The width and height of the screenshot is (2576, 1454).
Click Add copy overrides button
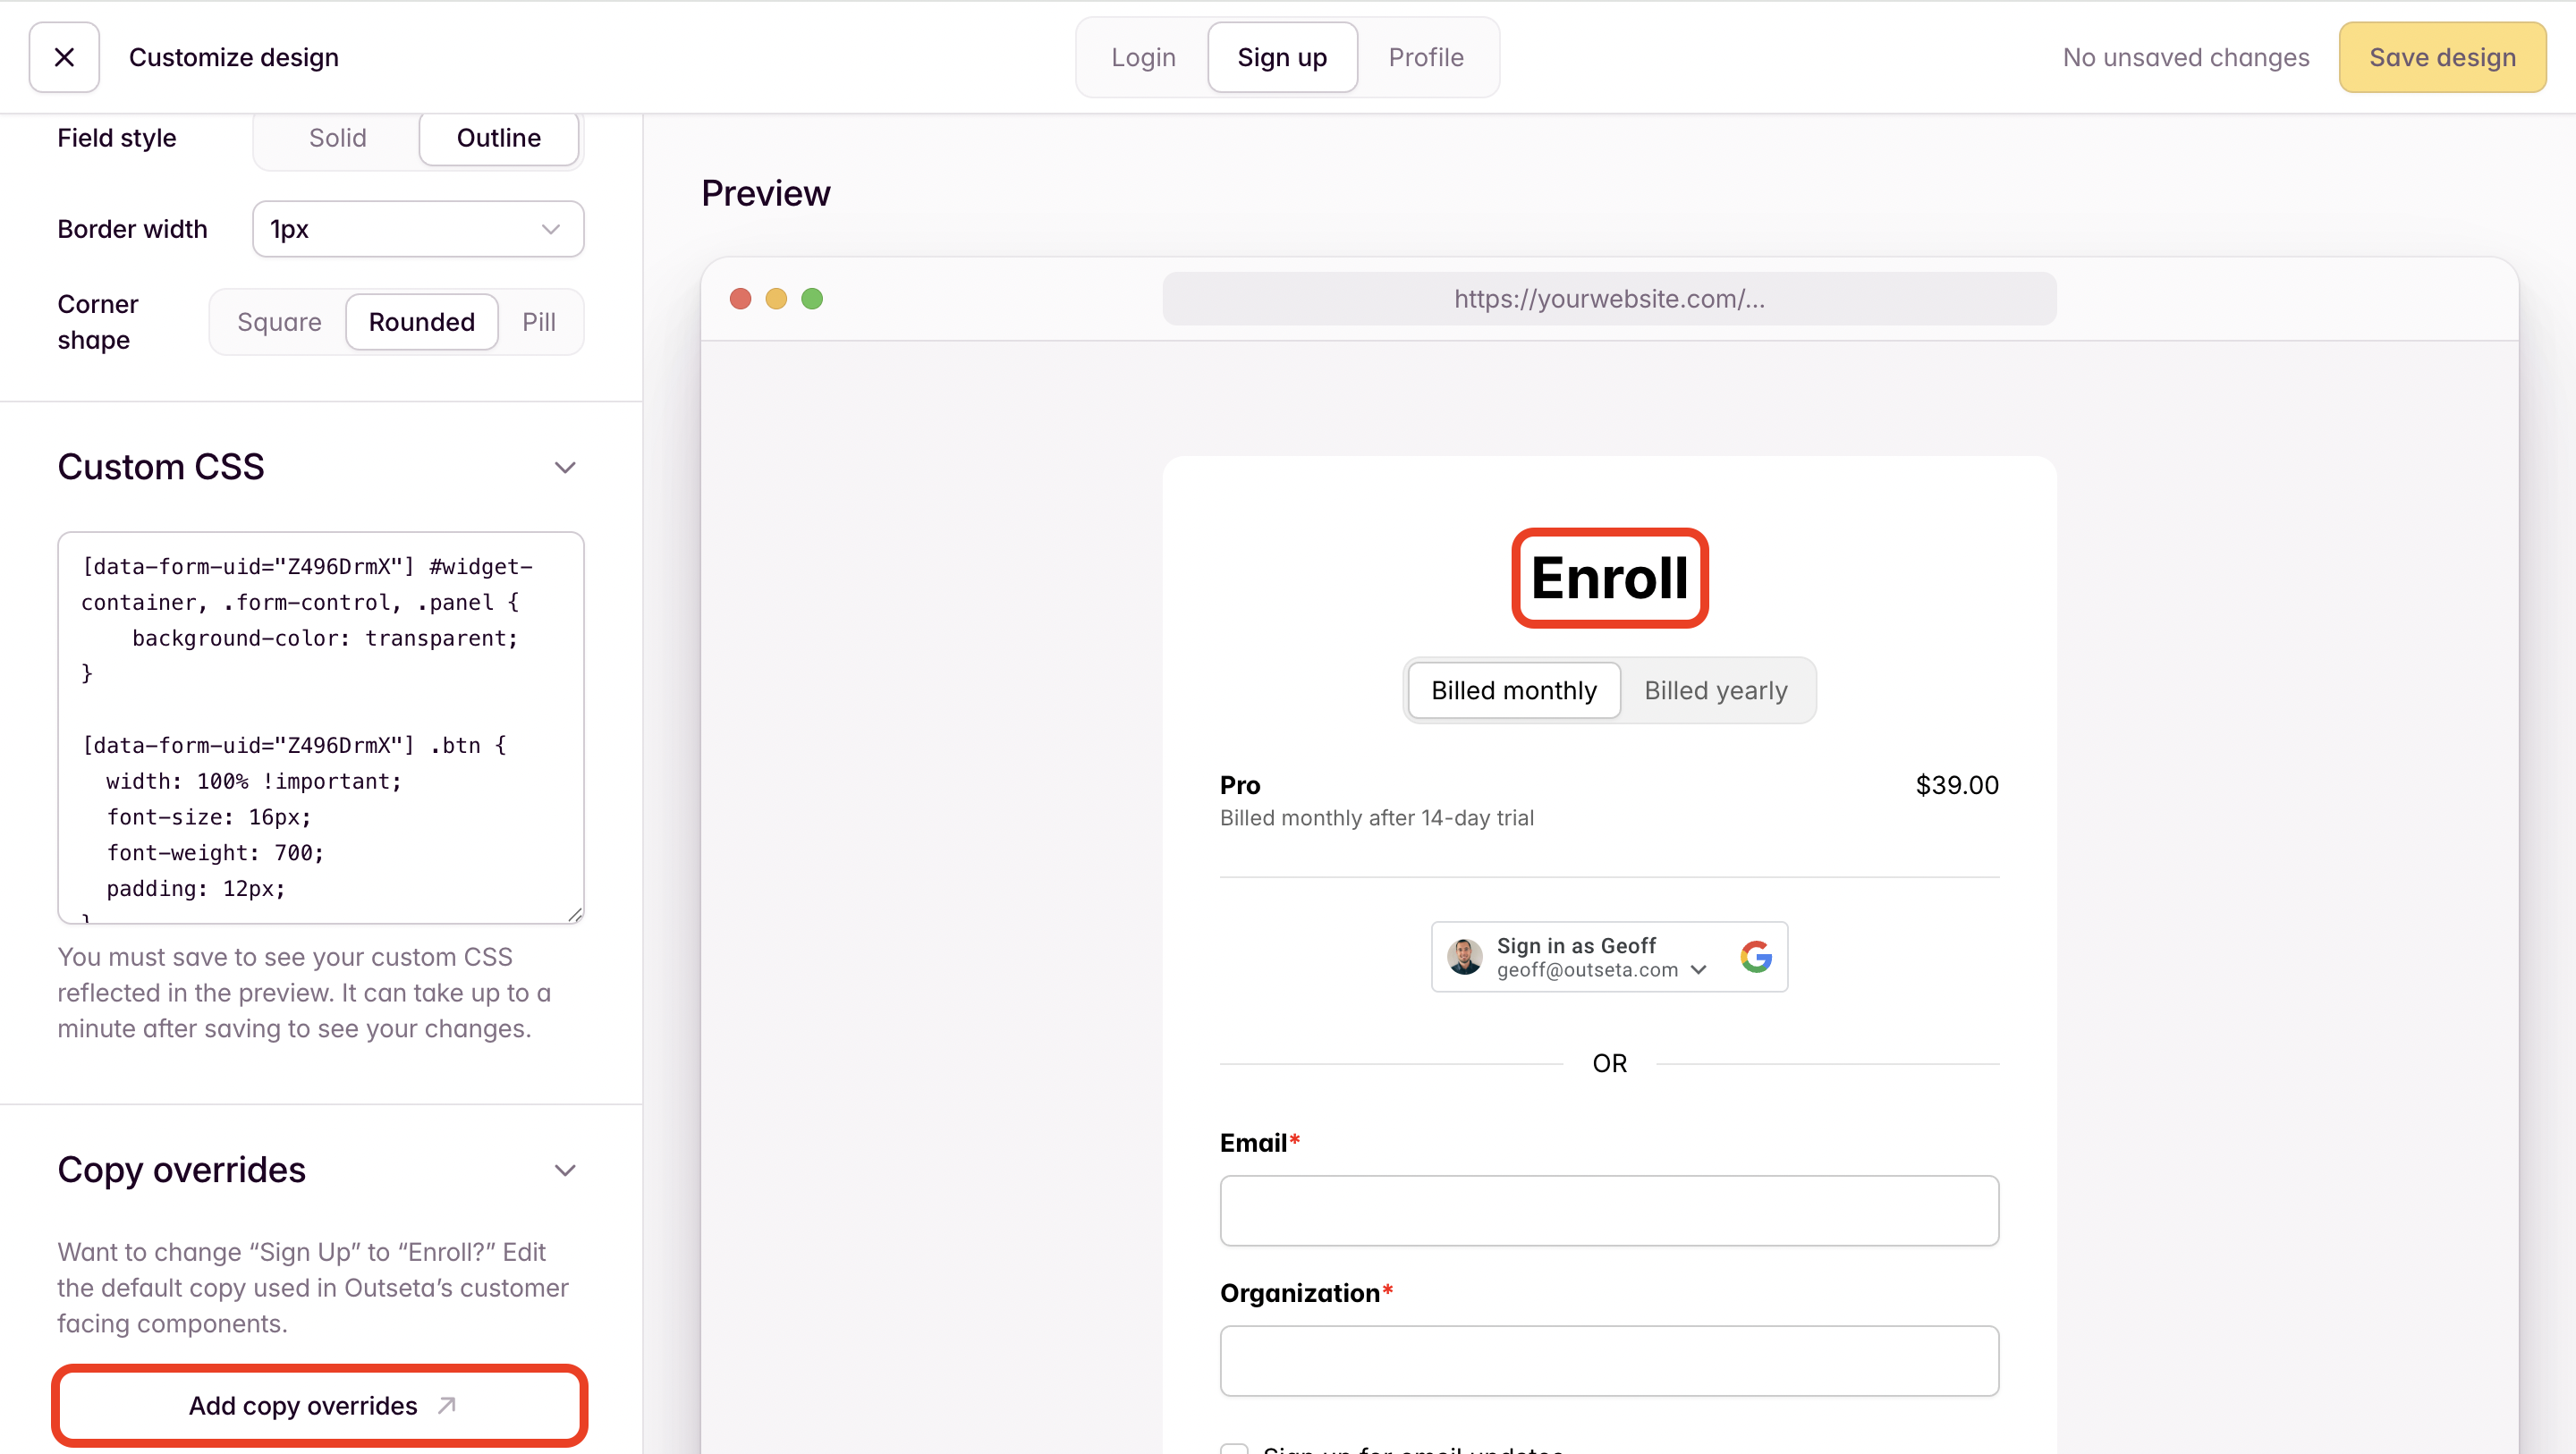(x=320, y=1406)
